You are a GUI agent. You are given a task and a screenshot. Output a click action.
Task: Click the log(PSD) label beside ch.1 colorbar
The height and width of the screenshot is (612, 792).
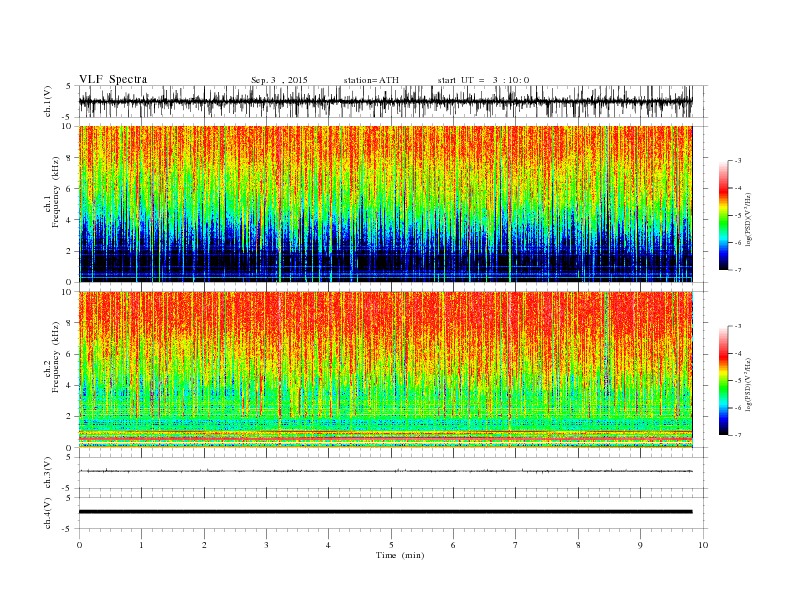[x=749, y=219]
